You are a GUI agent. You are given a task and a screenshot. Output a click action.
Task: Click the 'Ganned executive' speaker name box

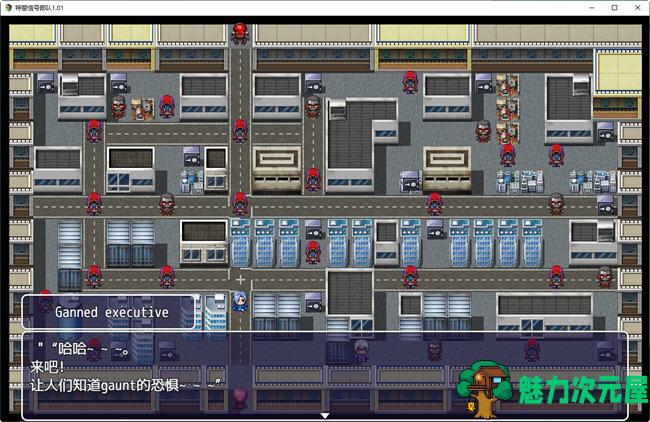click(x=108, y=312)
